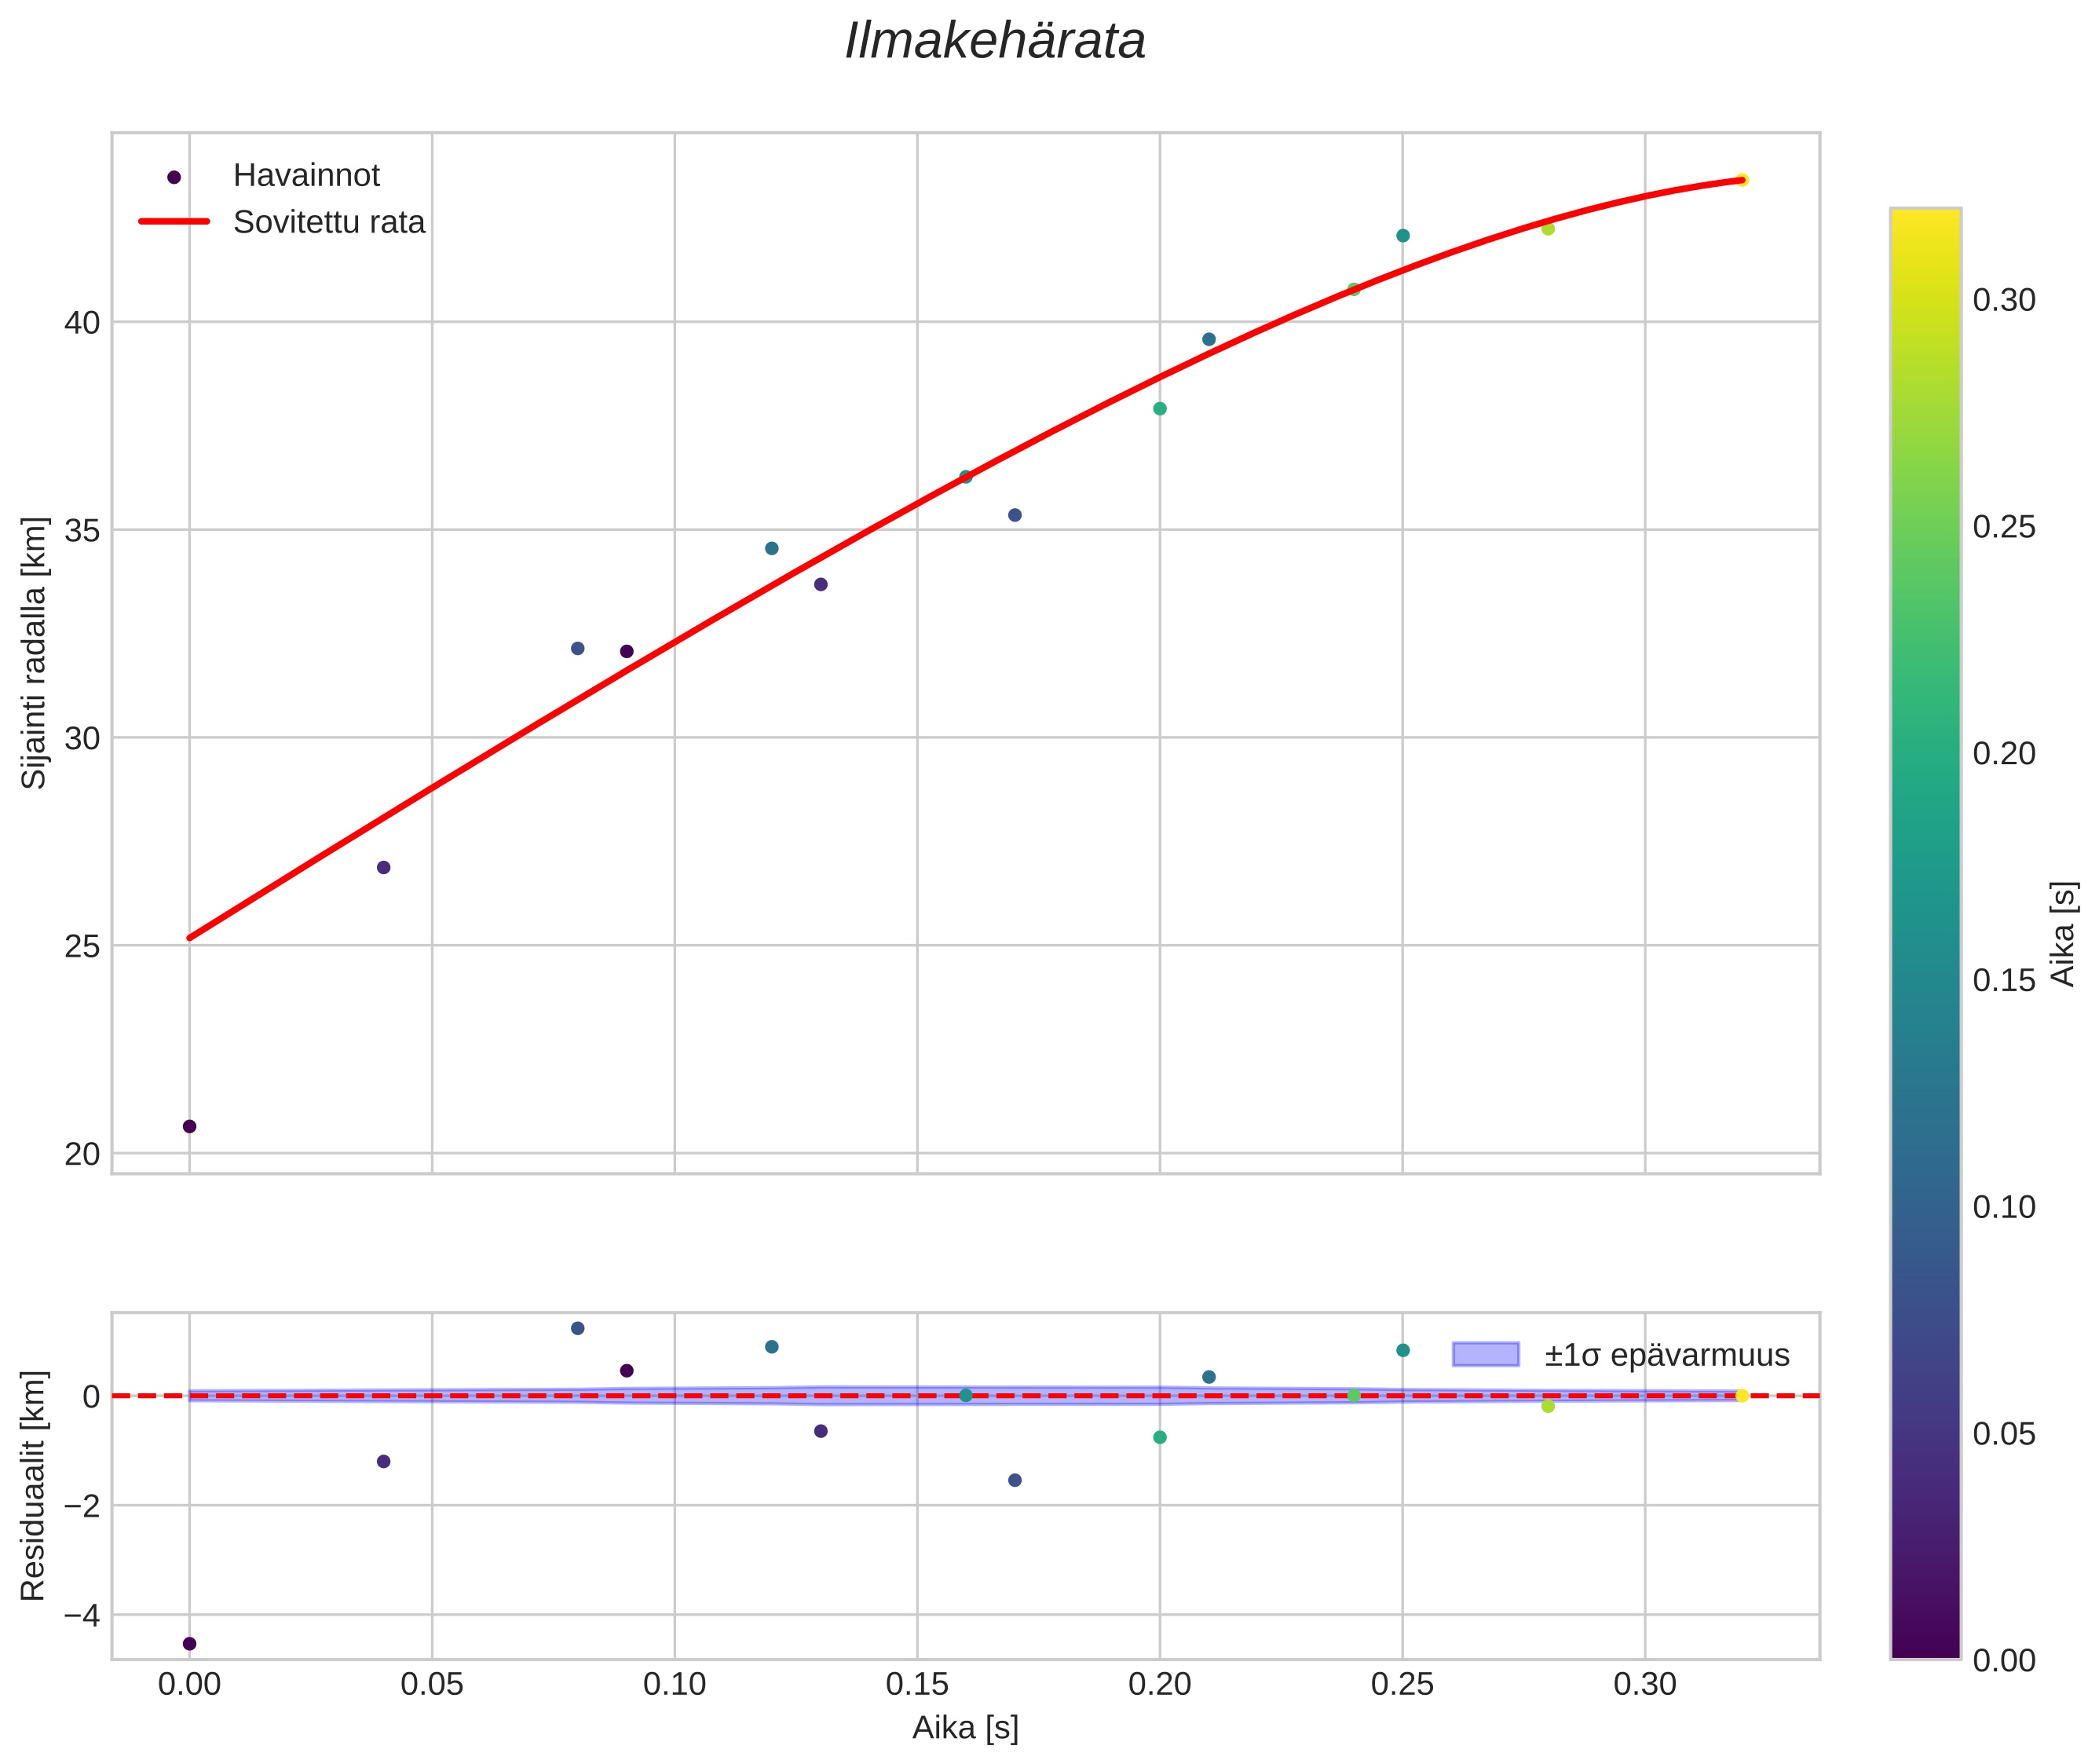Image resolution: width=2099 pixels, height=1764 pixels.
Task: Click the colorbar at the 0.30 tick
Action: click(x=1925, y=300)
